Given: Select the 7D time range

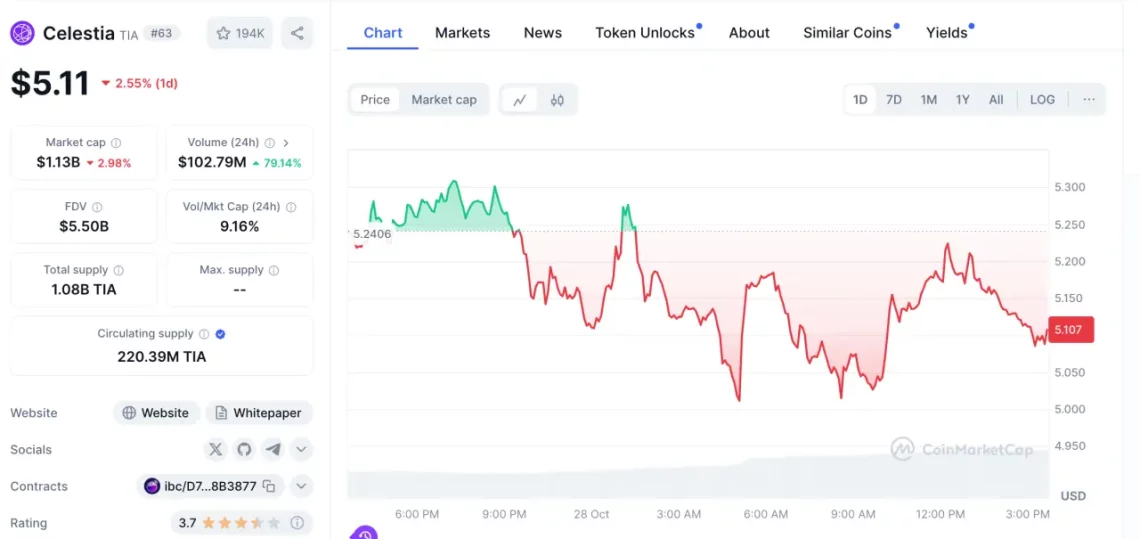Looking at the screenshot, I should coord(894,100).
